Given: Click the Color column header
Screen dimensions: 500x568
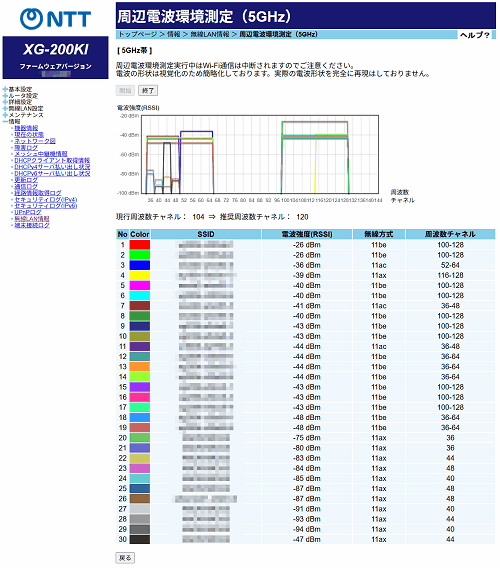Looking at the screenshot, I should [140, 234].
